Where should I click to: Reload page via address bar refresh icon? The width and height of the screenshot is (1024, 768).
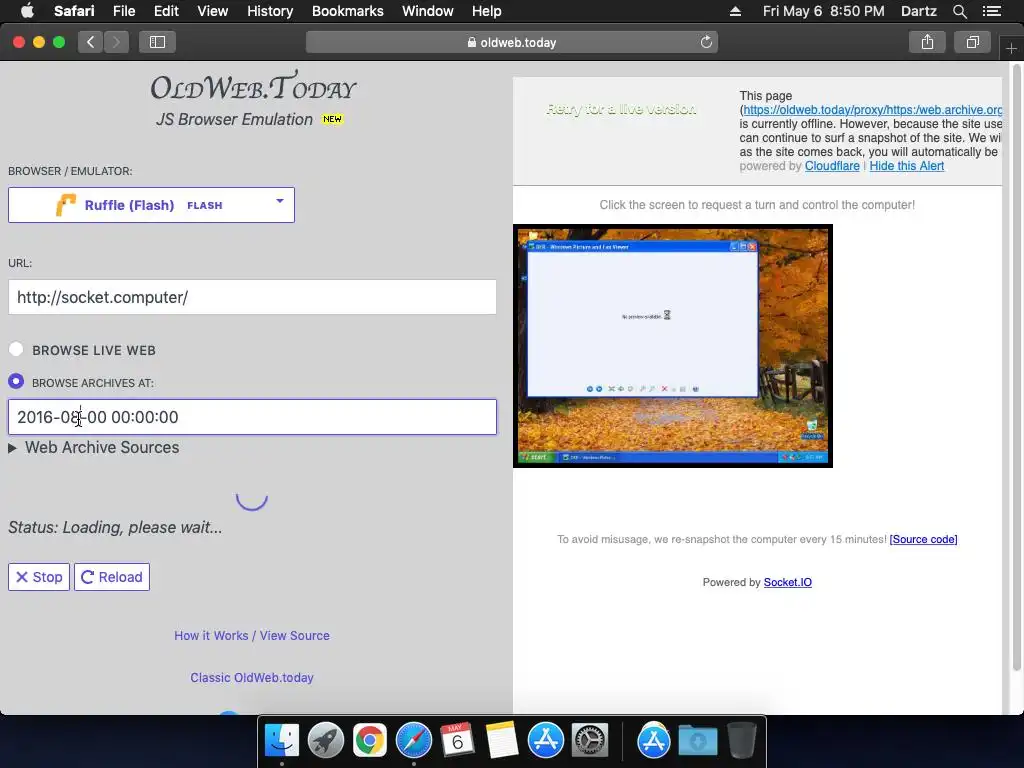[x=706, y=42]
